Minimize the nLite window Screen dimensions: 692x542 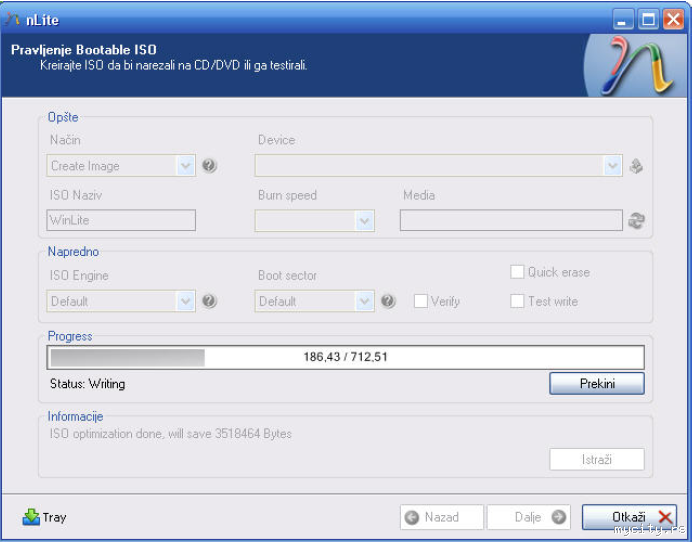click(623, 19)
